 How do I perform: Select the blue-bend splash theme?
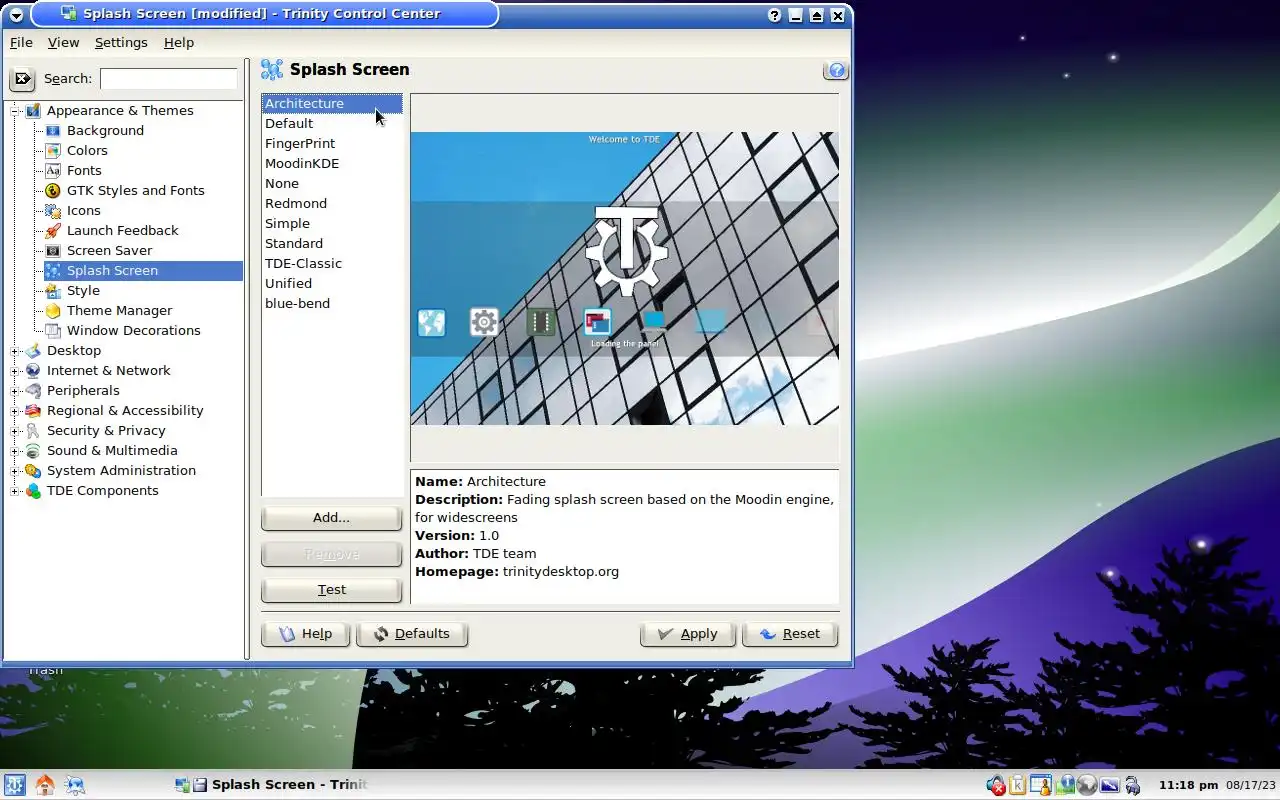(x=331, y=303)
